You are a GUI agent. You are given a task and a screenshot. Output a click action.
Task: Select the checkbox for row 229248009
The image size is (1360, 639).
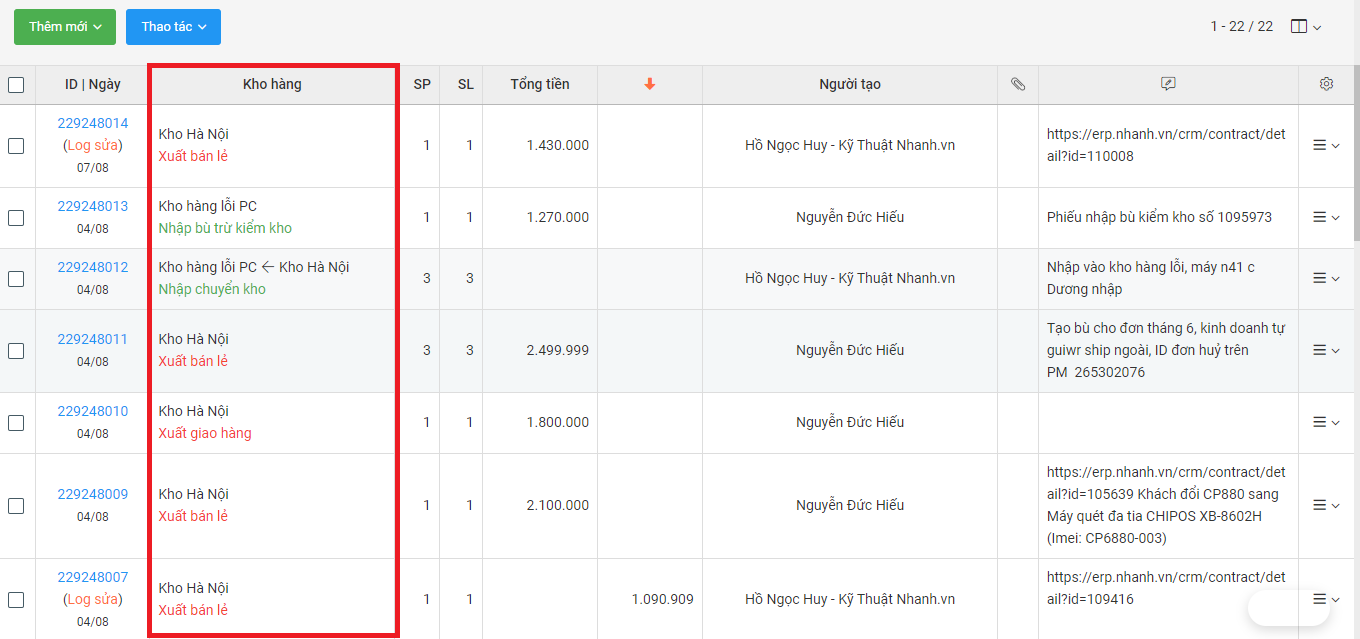(x=16, y=506)
